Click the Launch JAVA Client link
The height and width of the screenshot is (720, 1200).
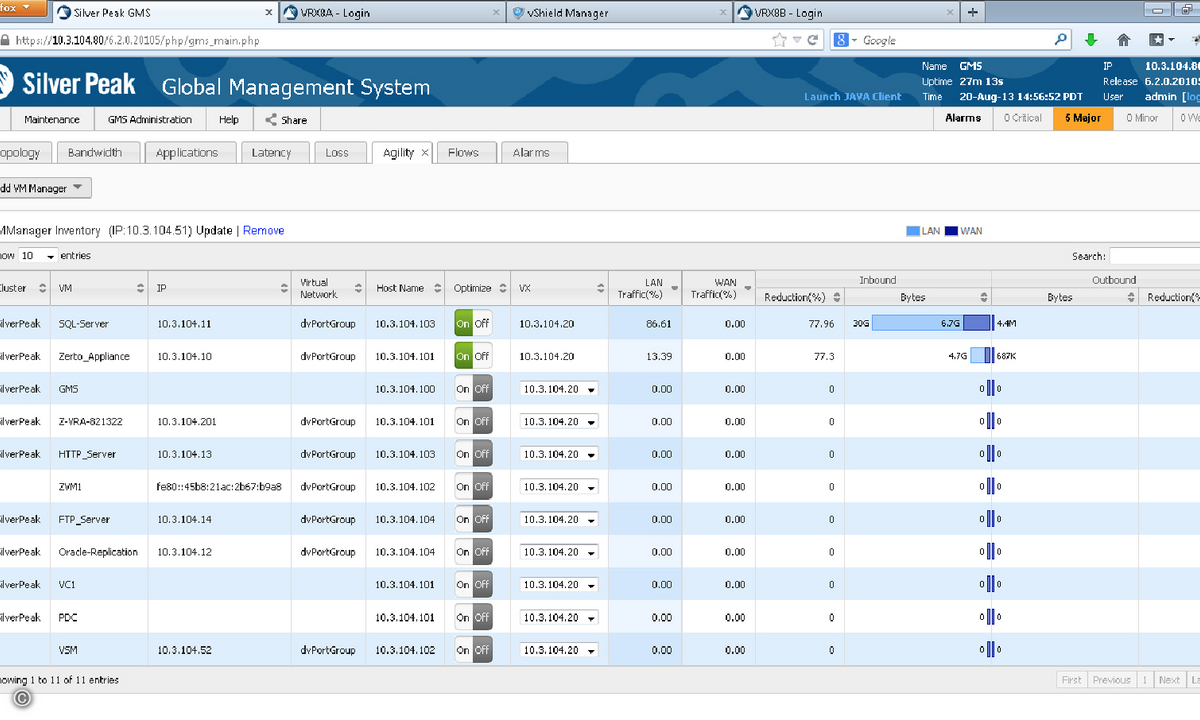853,97
